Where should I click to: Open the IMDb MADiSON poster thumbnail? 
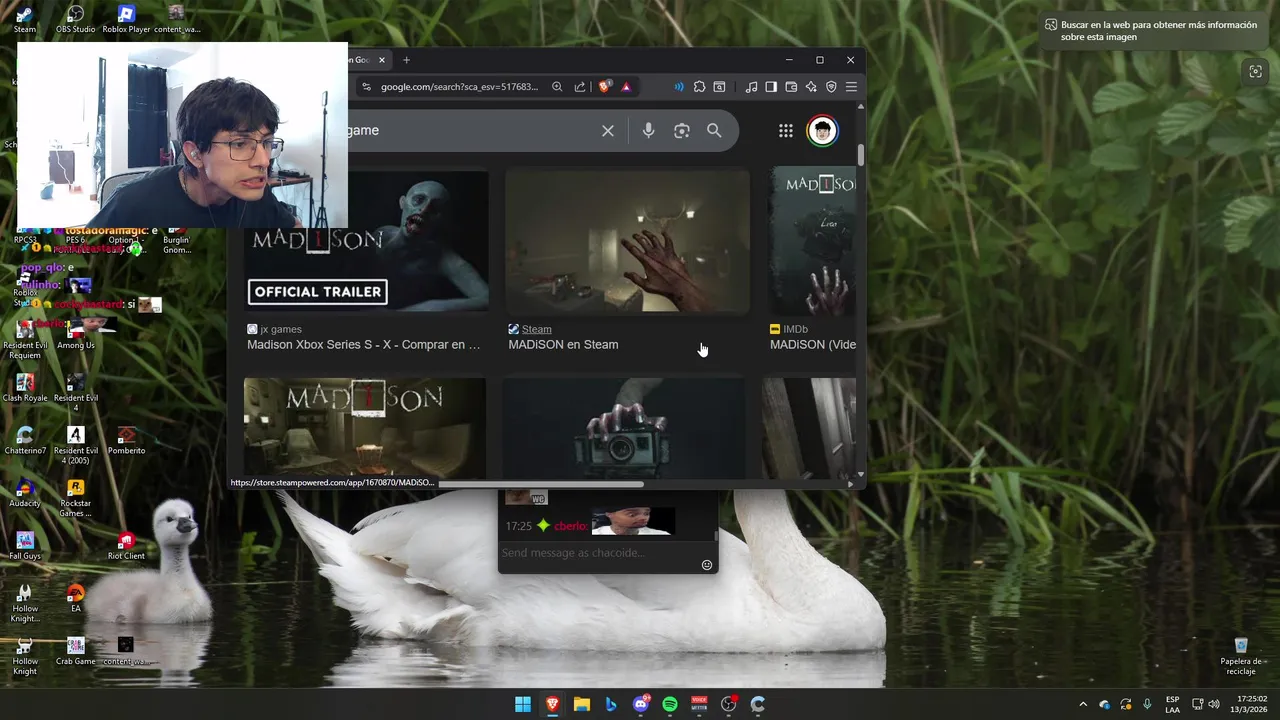pyautogui.click(x=812, y=241)
